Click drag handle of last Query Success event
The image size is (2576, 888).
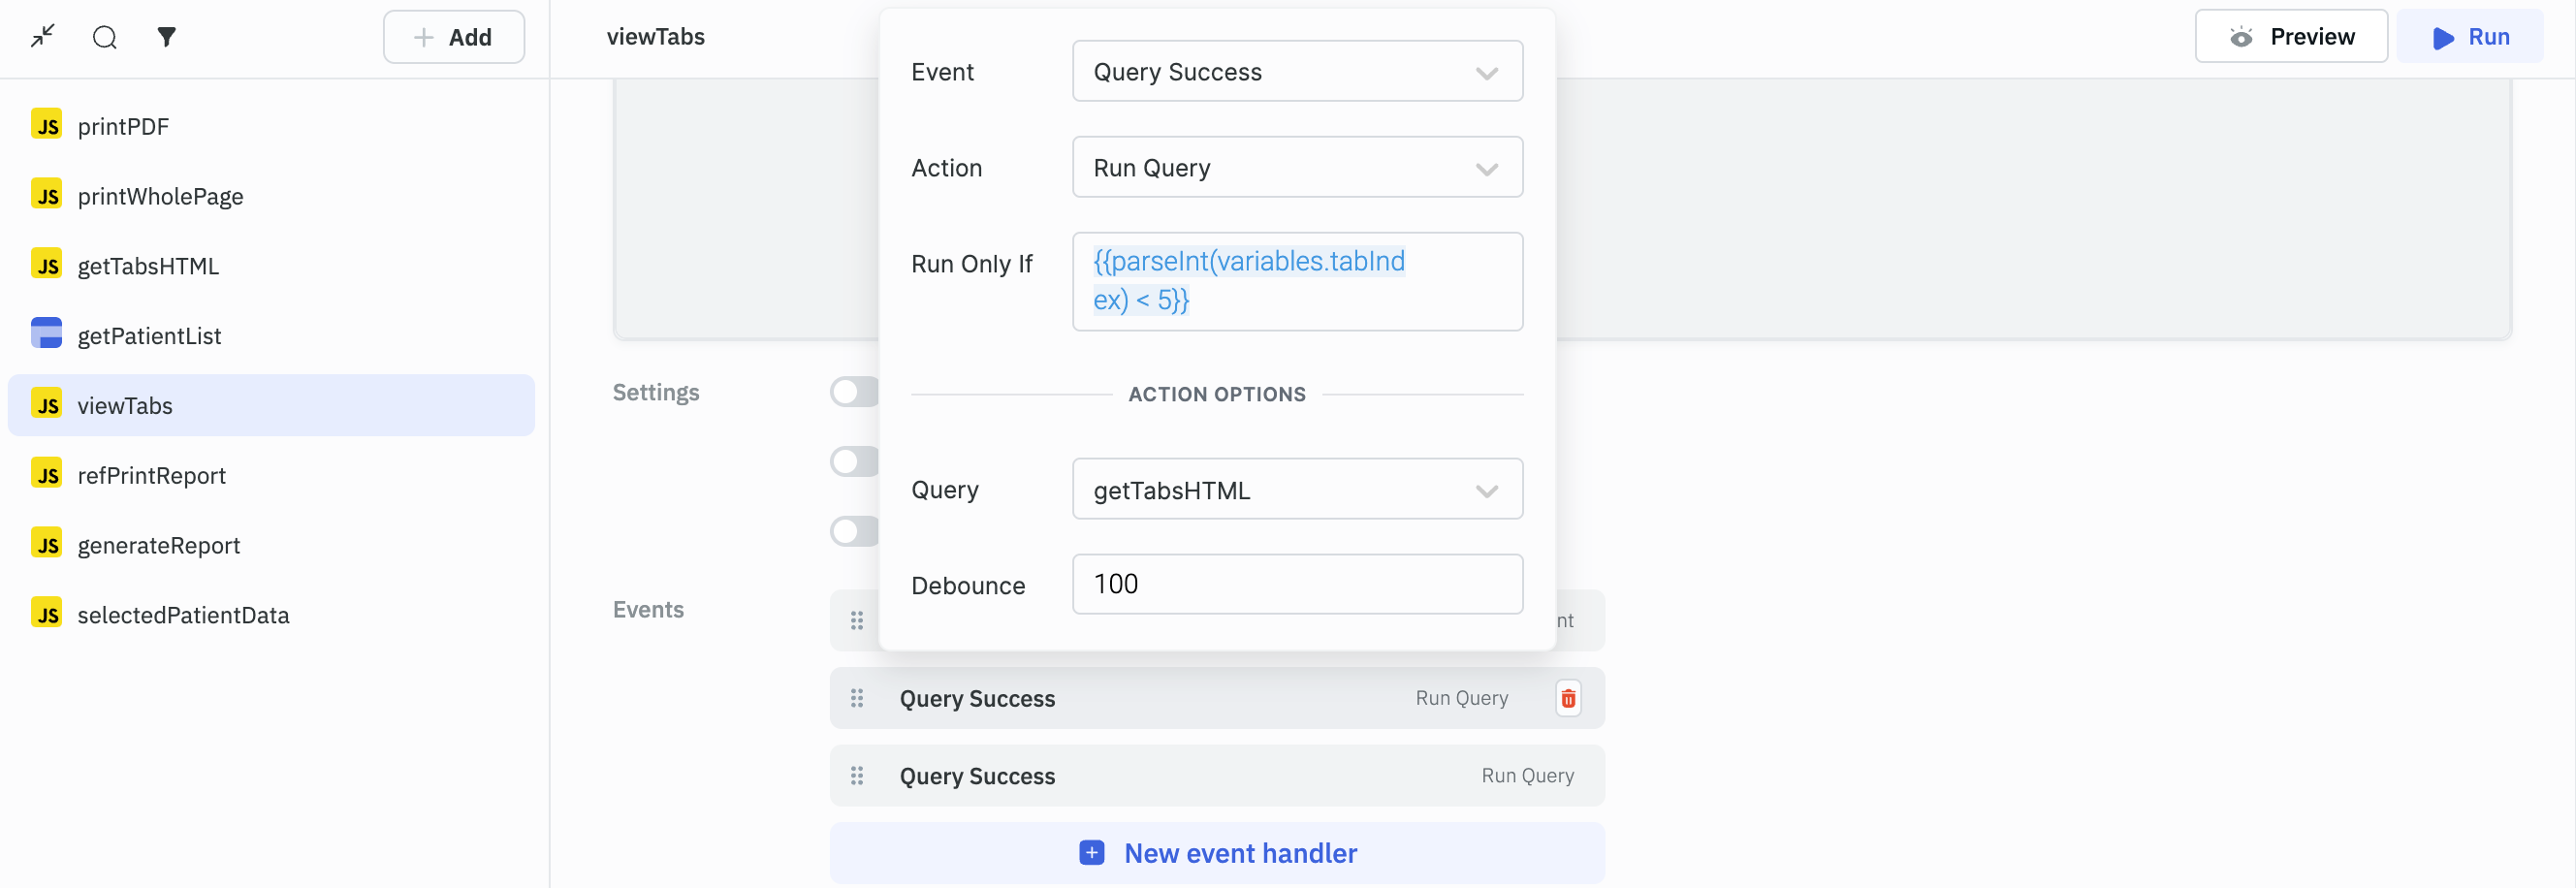click(x=857, y=776)
